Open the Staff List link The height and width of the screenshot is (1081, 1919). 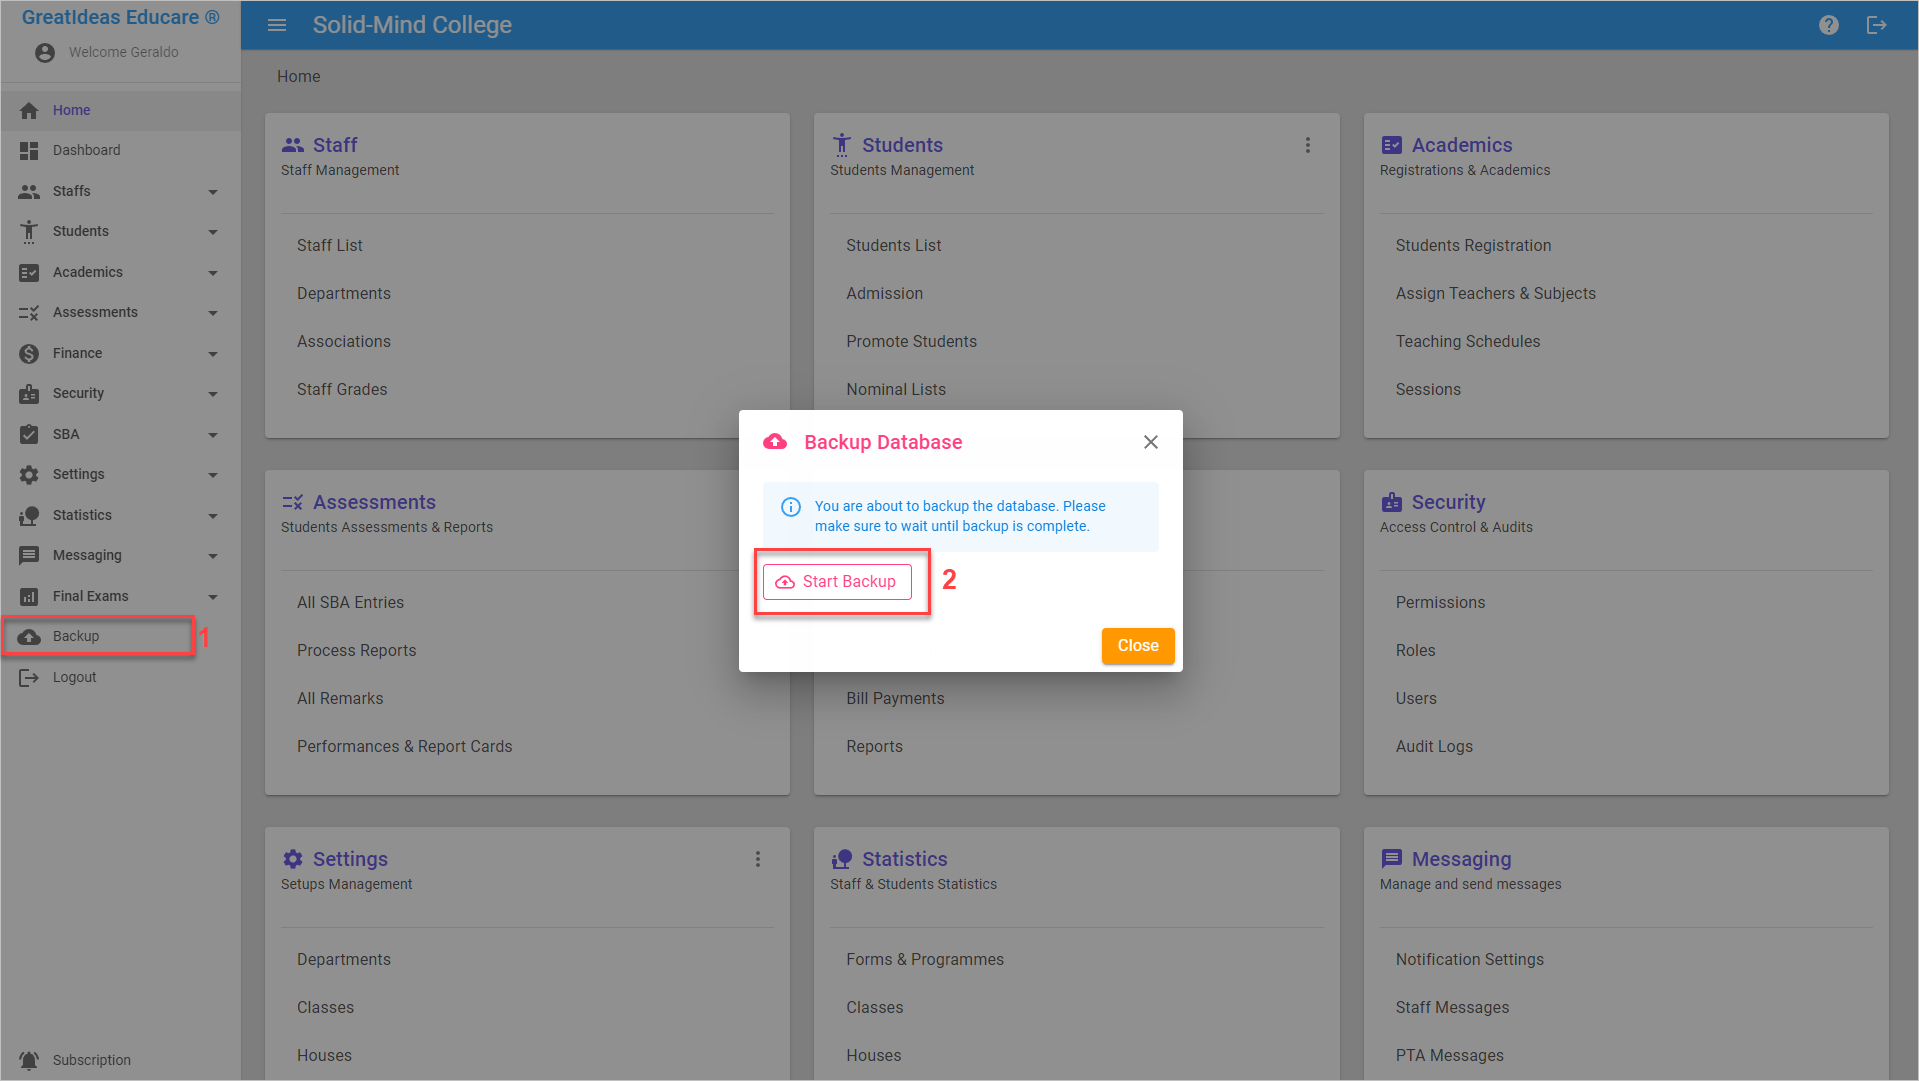pos(329,246)
